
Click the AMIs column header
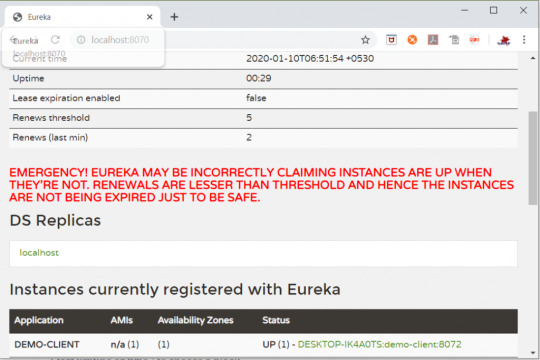[x=122, y=320]
